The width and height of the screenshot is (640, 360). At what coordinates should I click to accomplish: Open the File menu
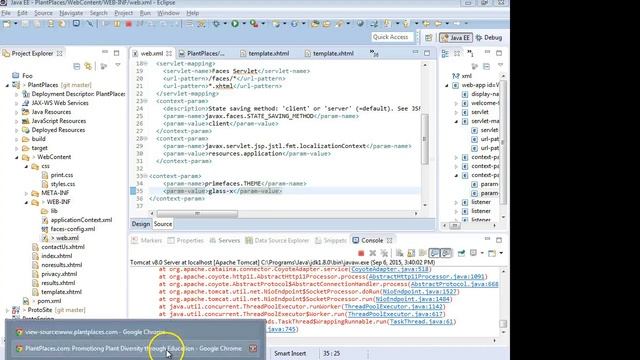point(6,13)
